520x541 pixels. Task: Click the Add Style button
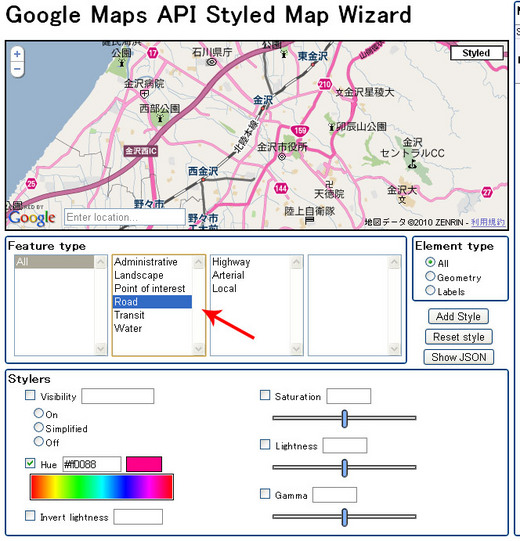pyautogui.click(x=458, y=316)
